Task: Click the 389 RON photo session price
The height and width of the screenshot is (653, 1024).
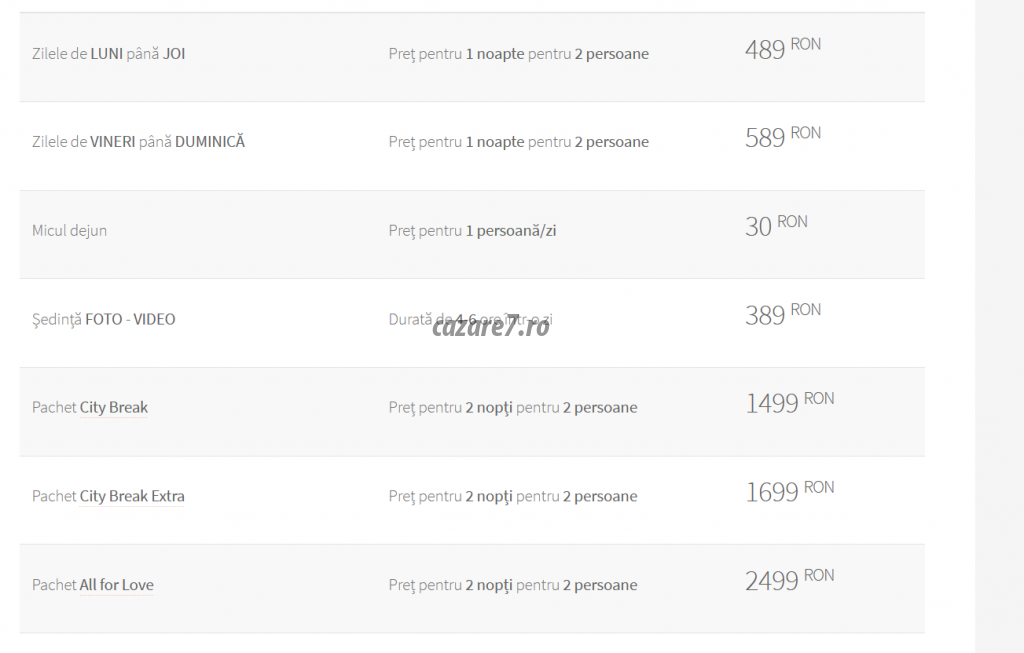Action: [x=782, y=315]
